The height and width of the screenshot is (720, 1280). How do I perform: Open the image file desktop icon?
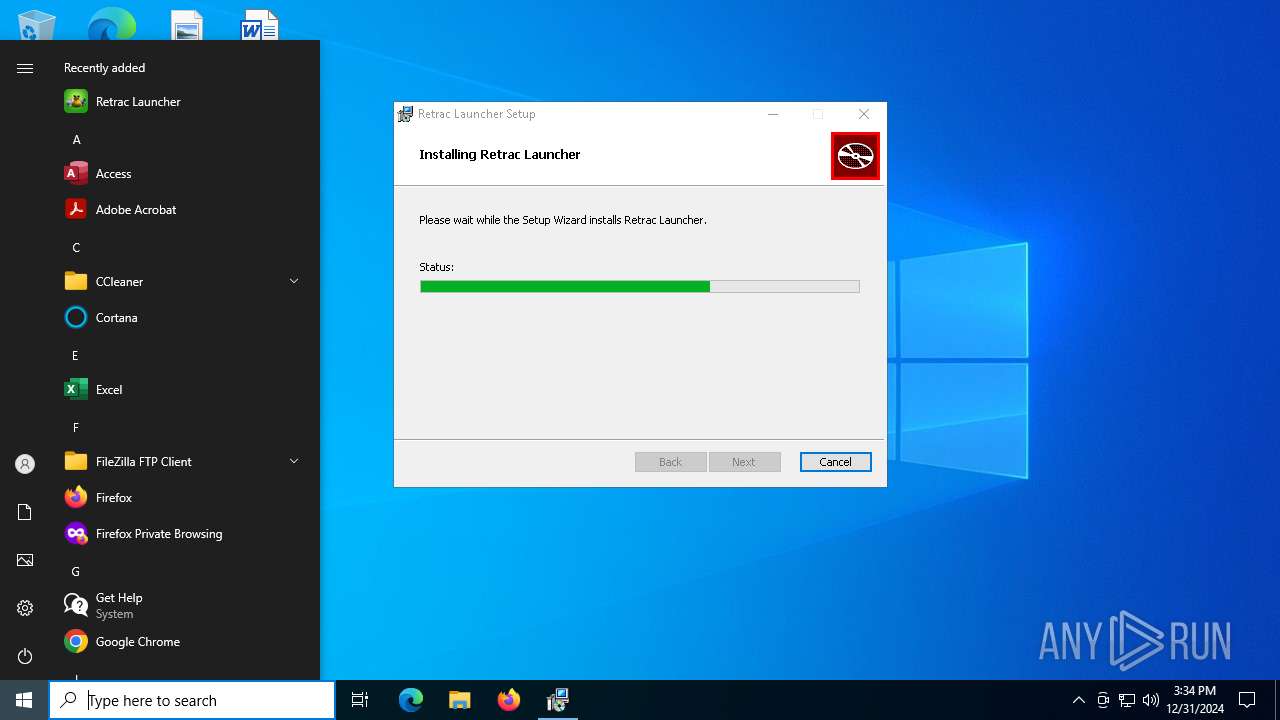187,25
